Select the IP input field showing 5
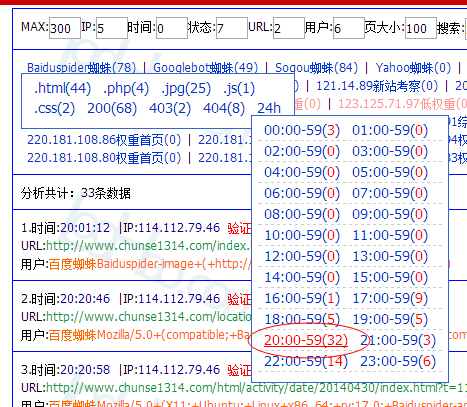The image size is (467, 407). [112, 28]
